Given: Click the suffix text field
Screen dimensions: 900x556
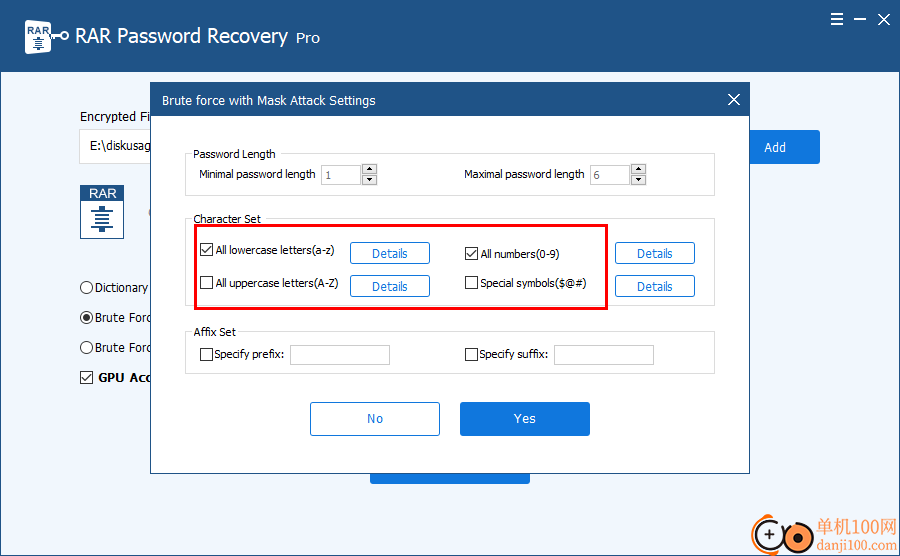Looking at the screenshot, I should pos(604,355).
